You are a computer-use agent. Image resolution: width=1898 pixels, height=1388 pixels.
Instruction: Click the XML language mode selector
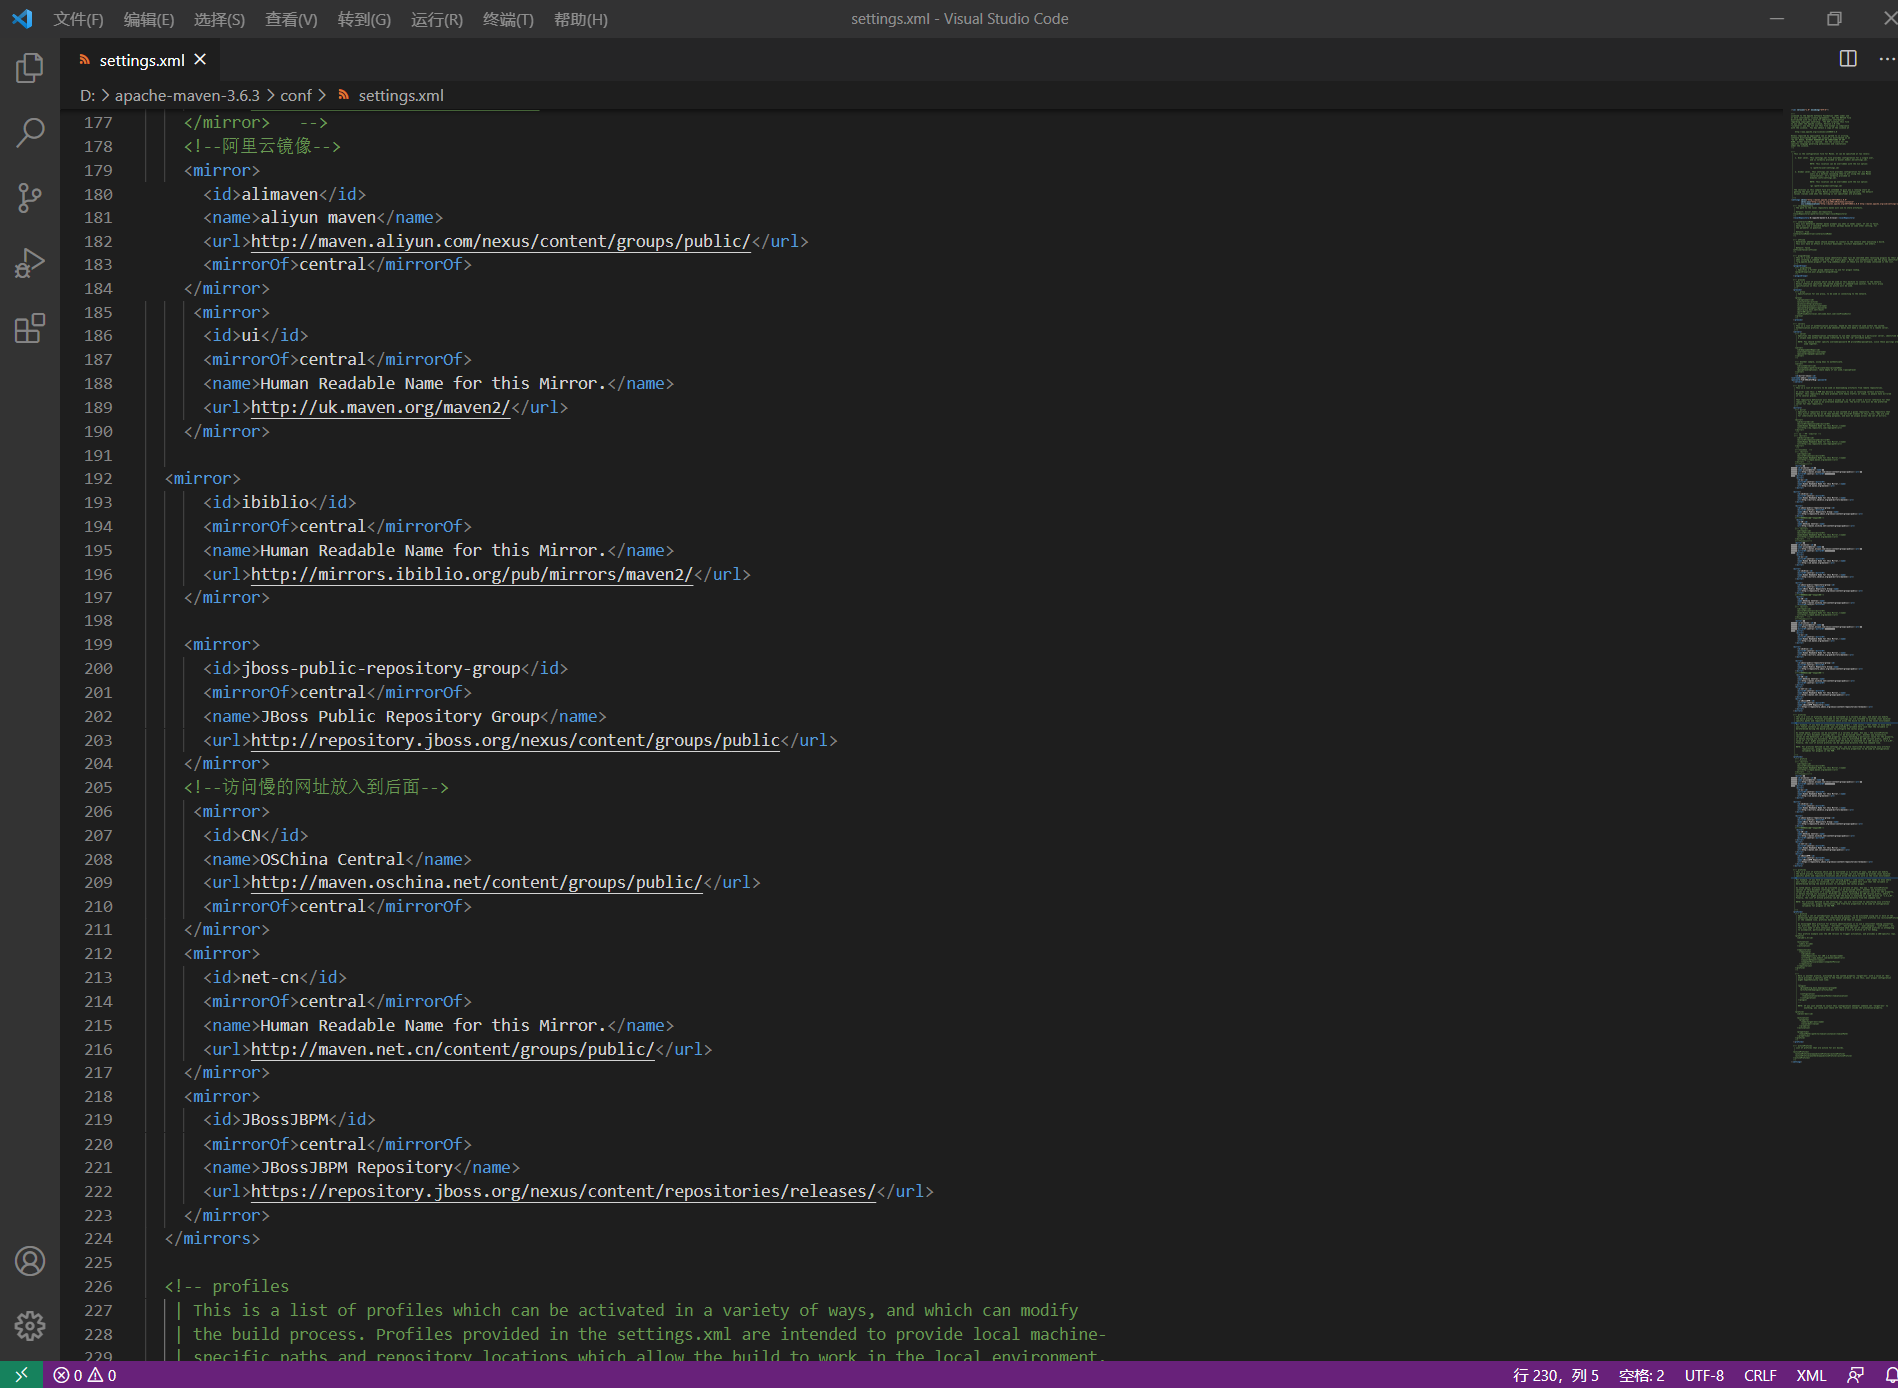click(1811, 1375)
